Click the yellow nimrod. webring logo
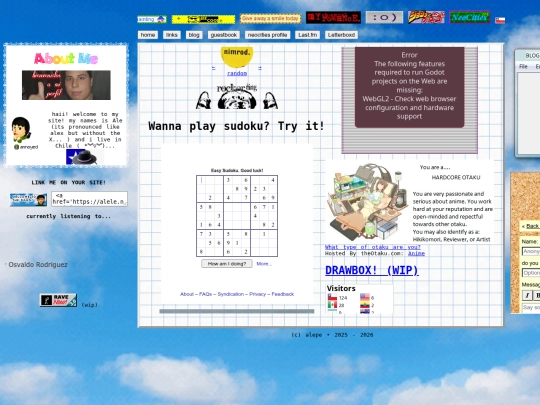This screenshot has width=540, height=405. pyautogui.click(x=237, y=56)
